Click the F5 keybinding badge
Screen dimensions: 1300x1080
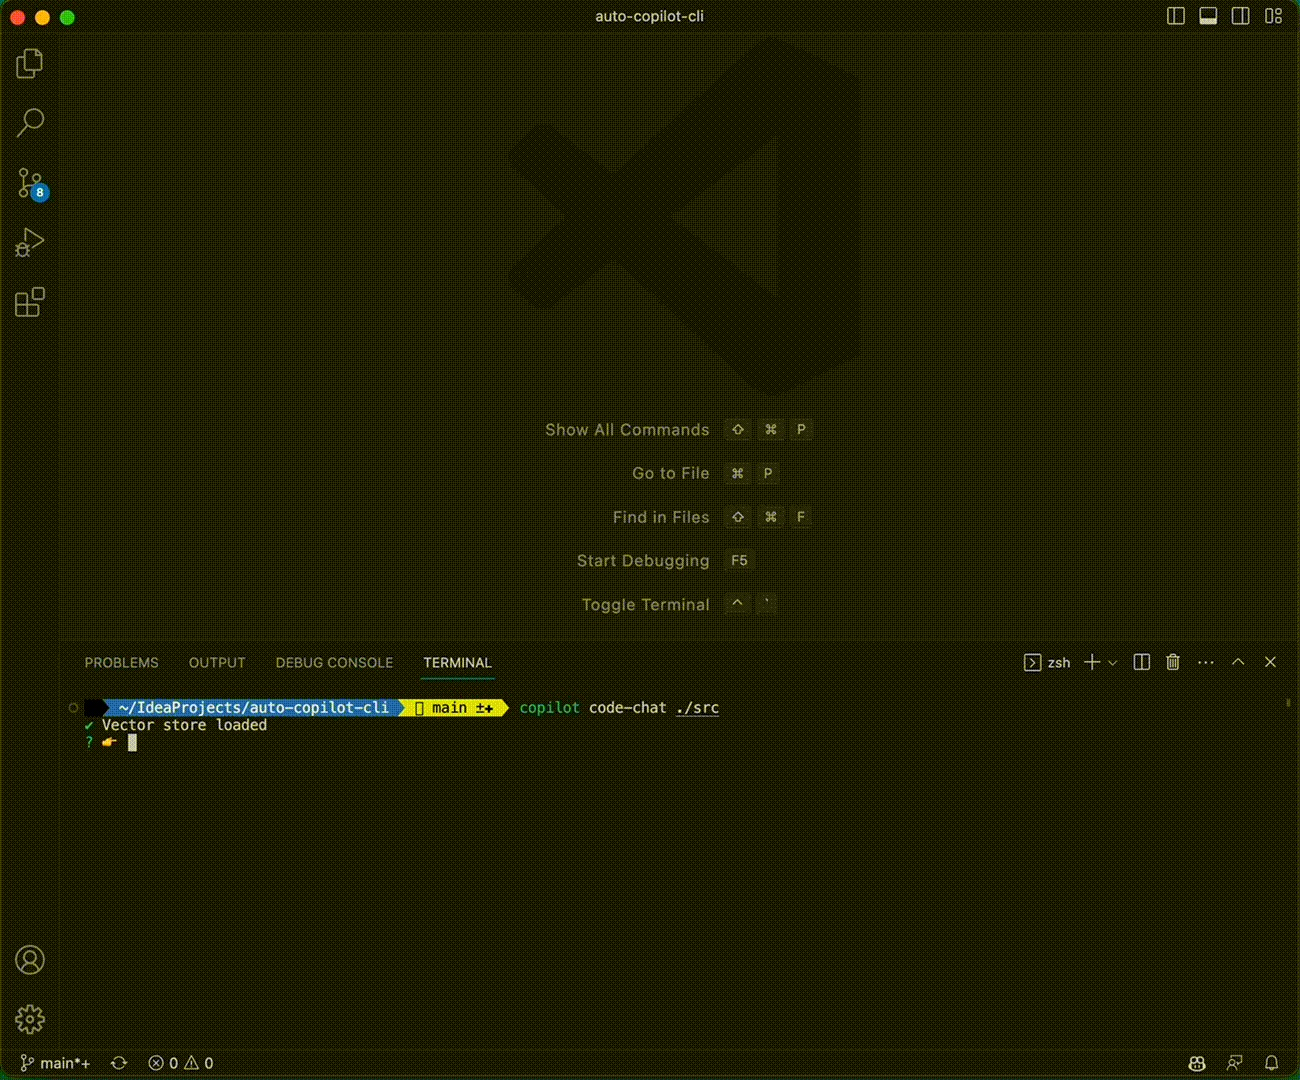[x=739, y=561]
